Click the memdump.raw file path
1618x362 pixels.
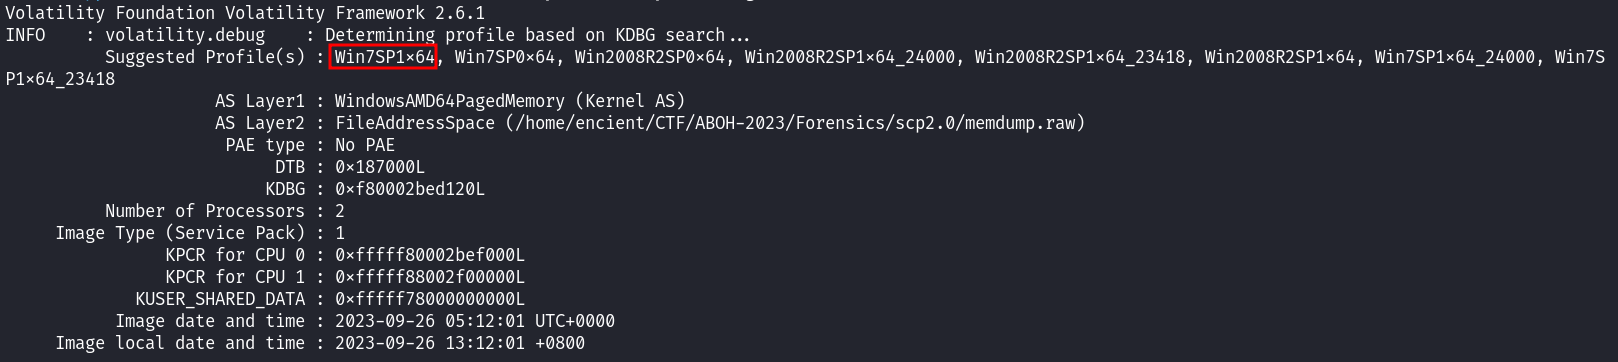point(795,123)
